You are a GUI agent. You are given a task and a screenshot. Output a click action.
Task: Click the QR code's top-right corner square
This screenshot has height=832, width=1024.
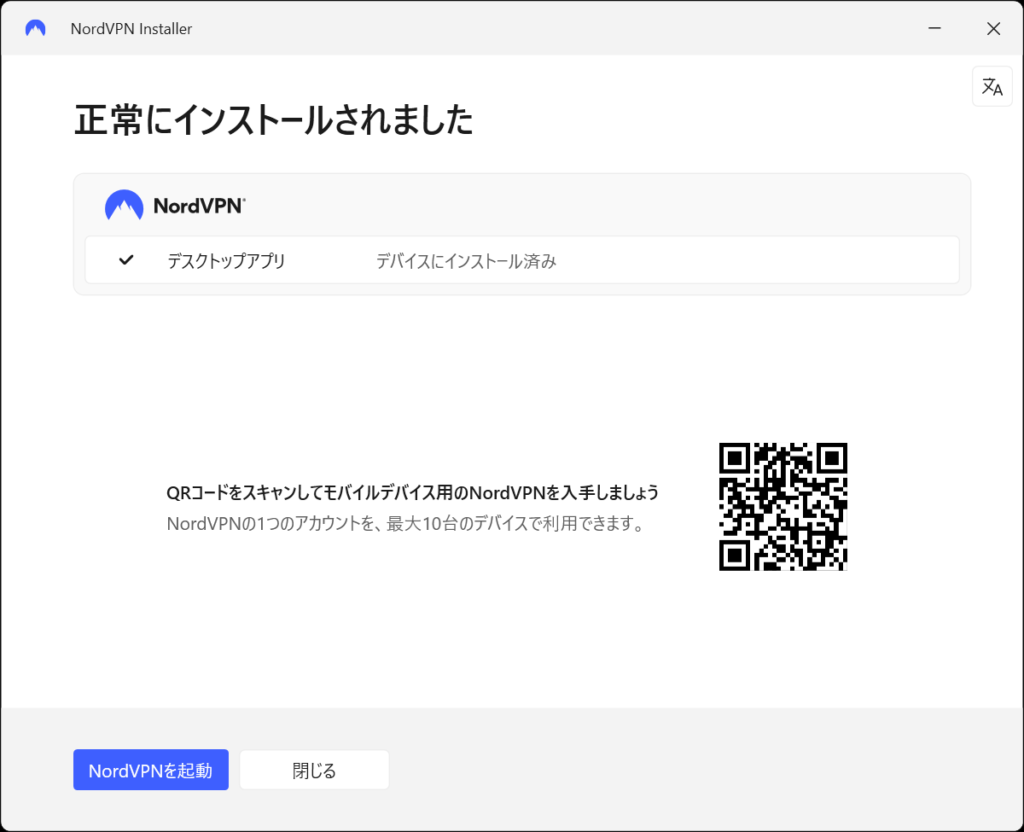(831, 459)
